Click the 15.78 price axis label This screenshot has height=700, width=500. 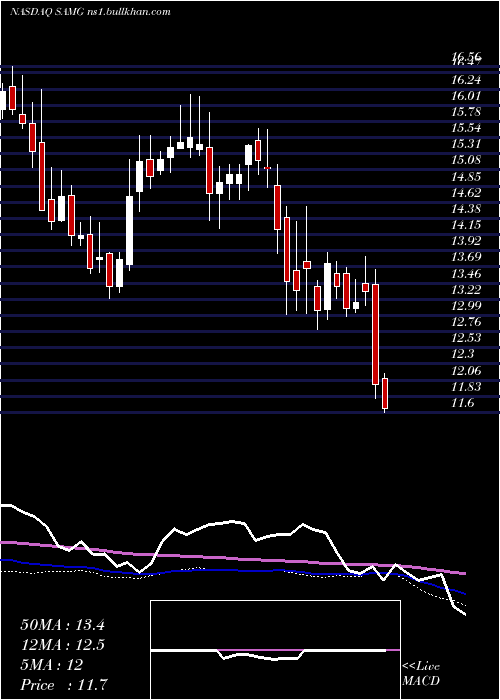(467, 112)
